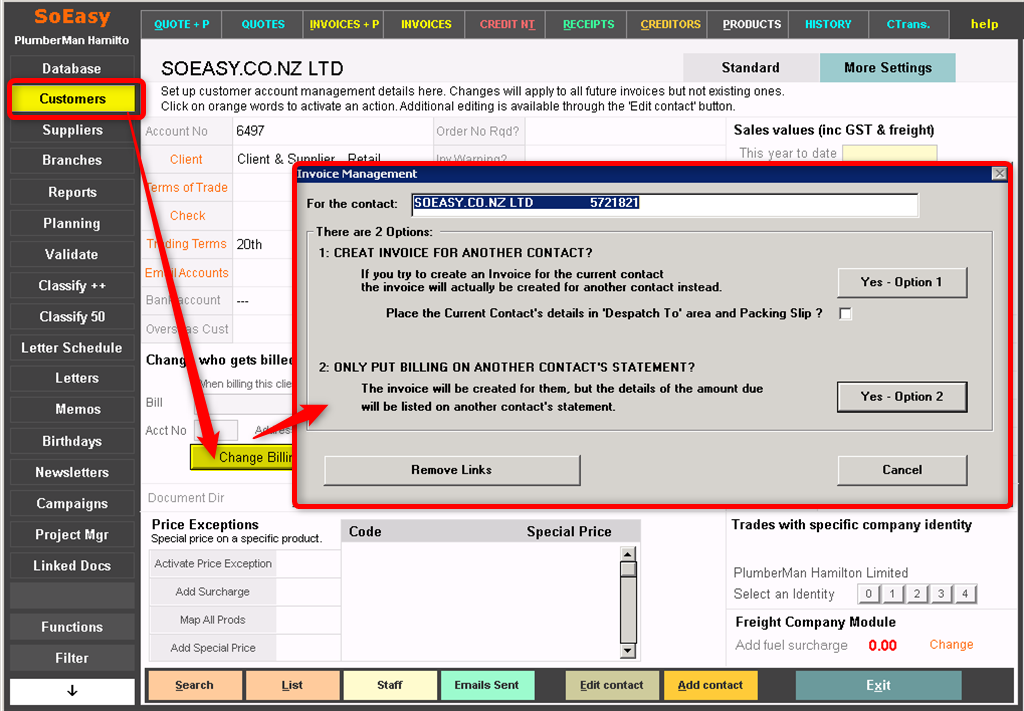The width and height of the screenshot is (1024, 711).
Task: Click the 'For the contact' field
Action: coord(665,204)
